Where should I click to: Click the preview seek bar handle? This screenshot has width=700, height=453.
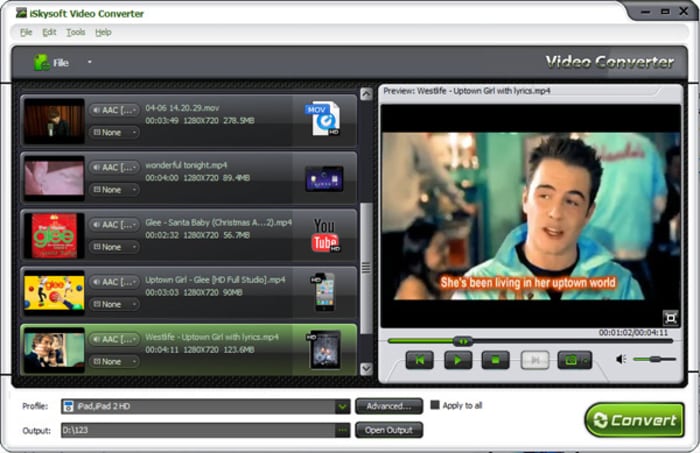point(461,341)
